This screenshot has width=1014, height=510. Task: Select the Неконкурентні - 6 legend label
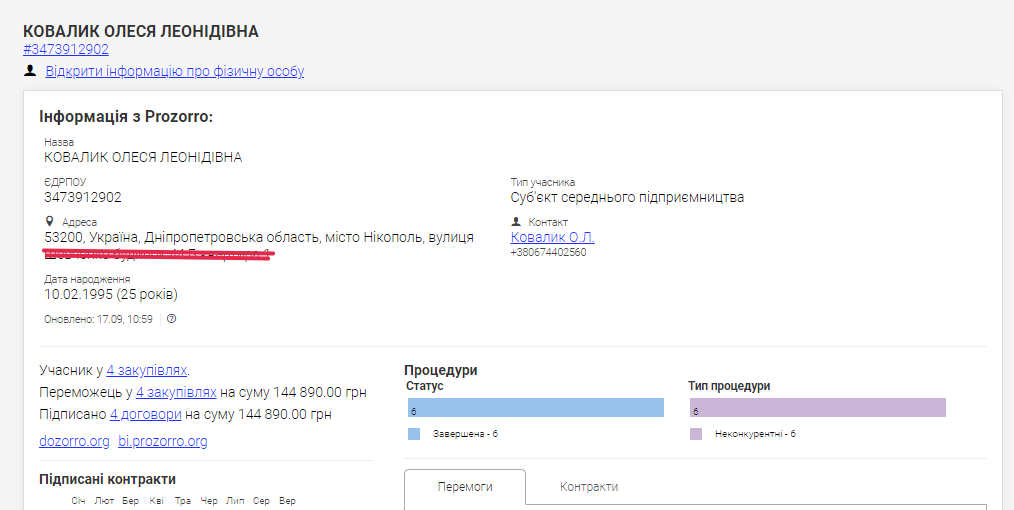click(x=755, y=434)
